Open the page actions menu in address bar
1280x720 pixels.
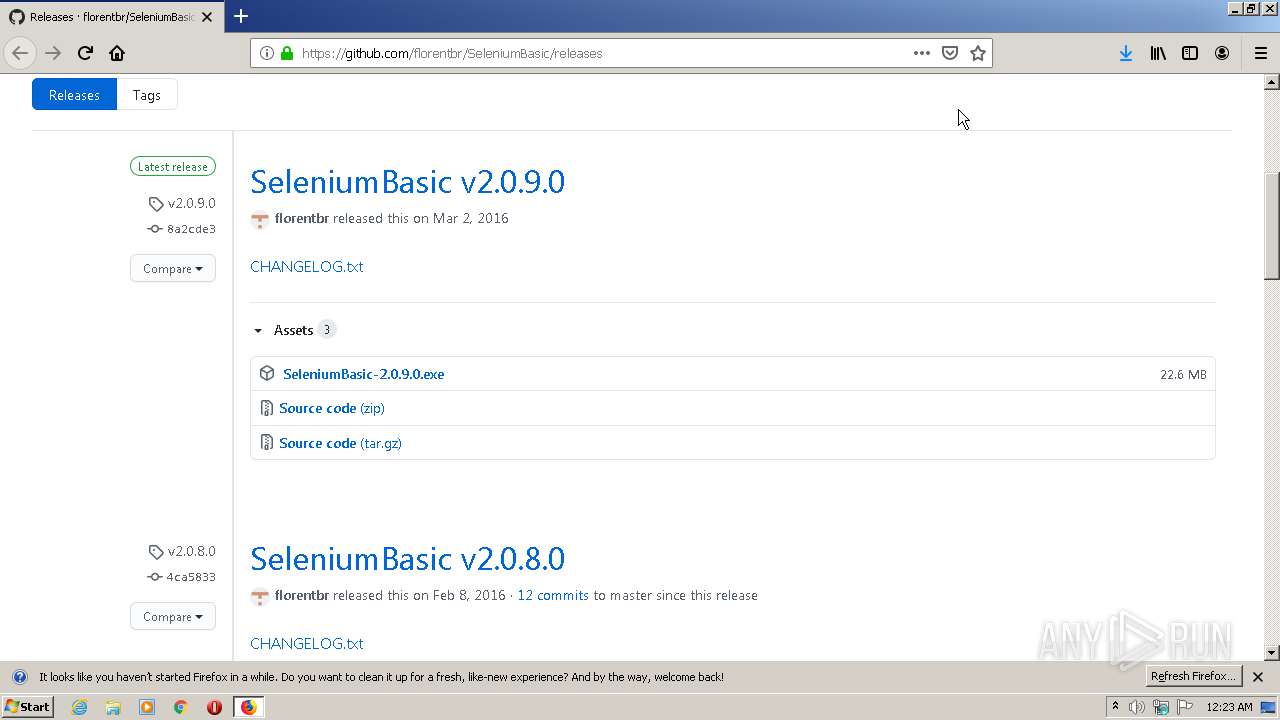tap(922, 53)
